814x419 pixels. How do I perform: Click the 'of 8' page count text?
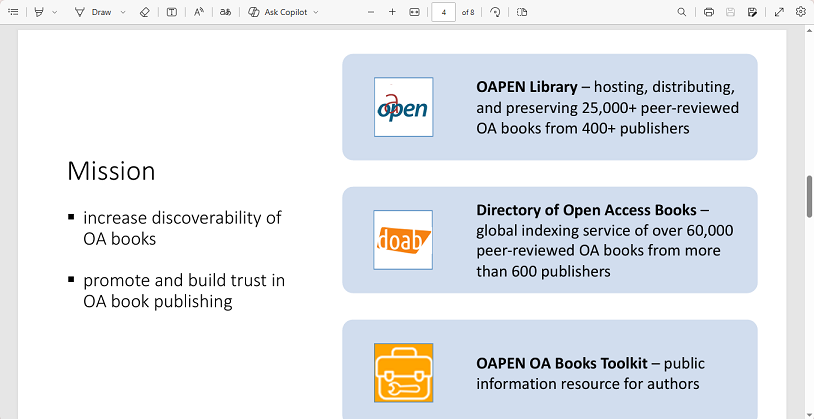tap(468, 12)
